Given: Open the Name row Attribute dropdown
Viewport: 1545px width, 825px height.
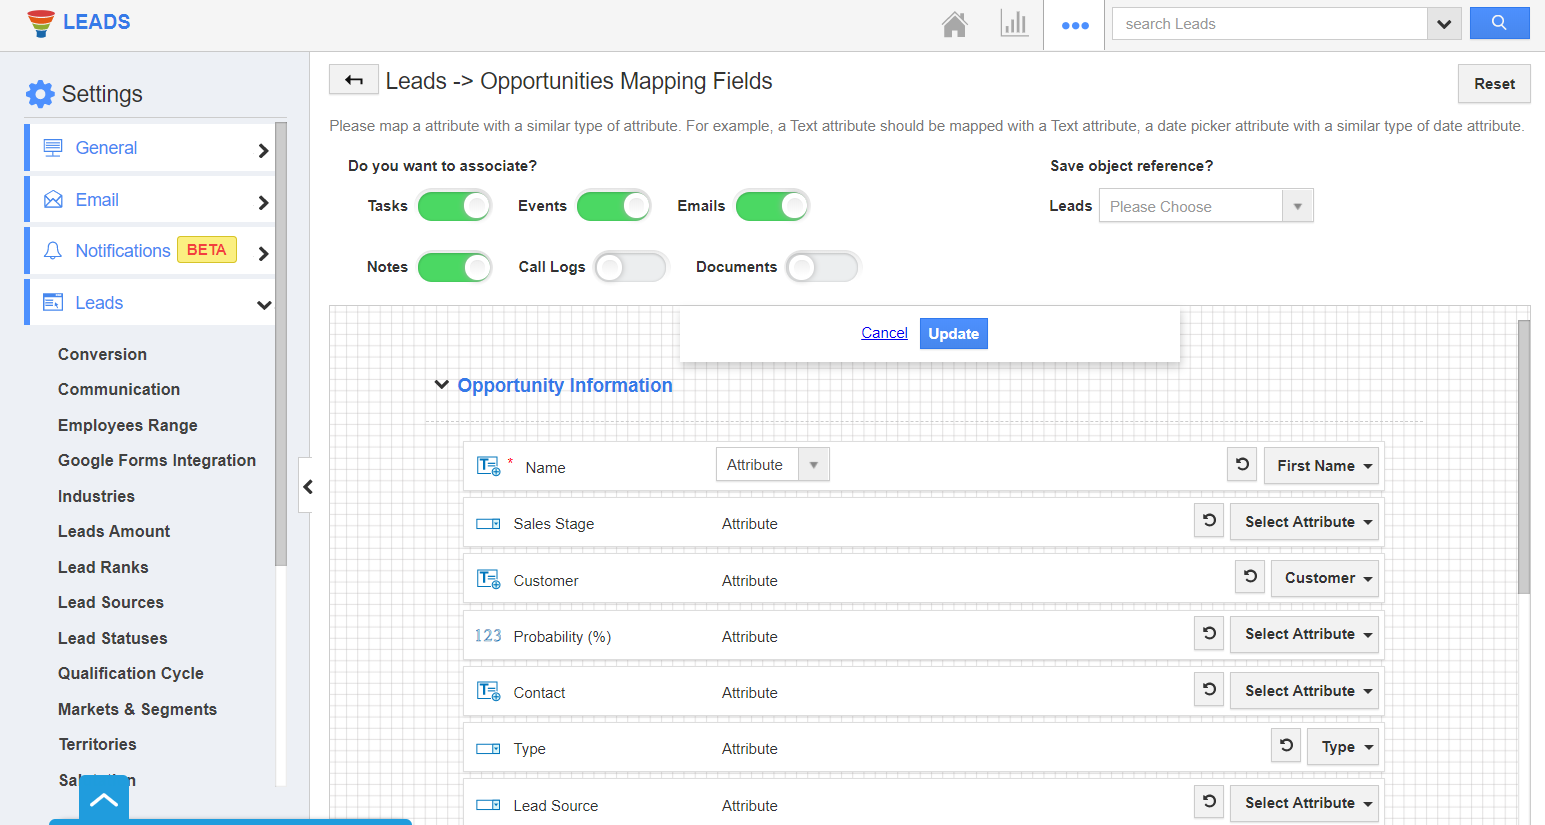Looking at the screenshot, I should pos(773,464).
